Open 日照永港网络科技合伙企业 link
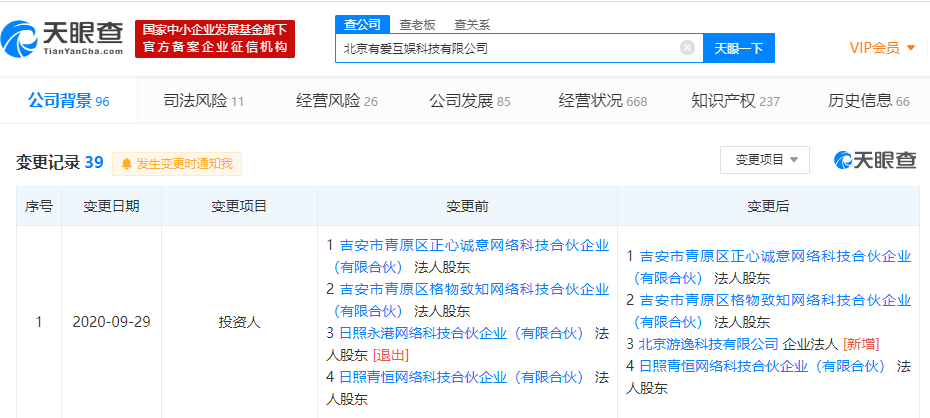 pos(462,333)
